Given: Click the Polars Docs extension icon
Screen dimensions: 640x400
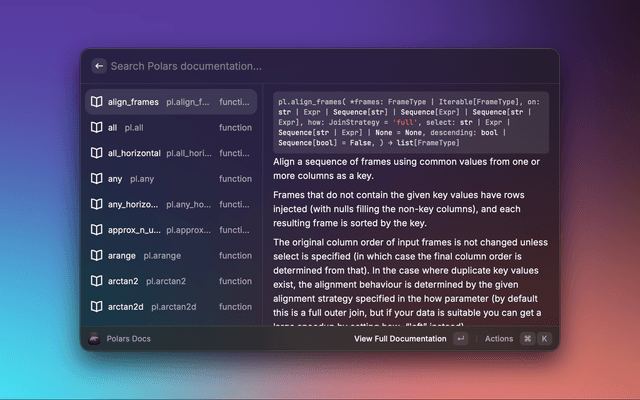Looking at the screenshot, I should click(x=94, y=339).
